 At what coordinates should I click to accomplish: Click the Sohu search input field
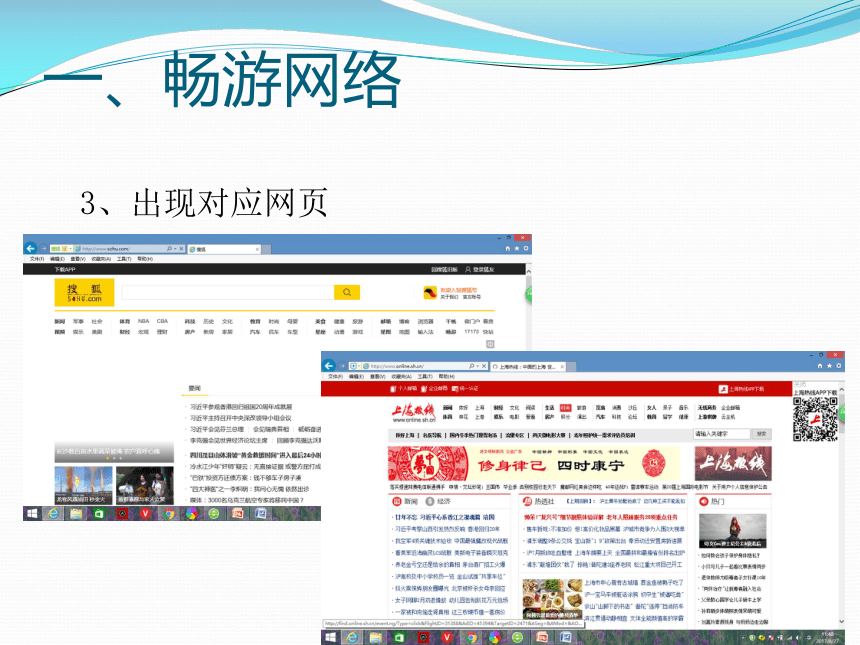click(228, 292)
